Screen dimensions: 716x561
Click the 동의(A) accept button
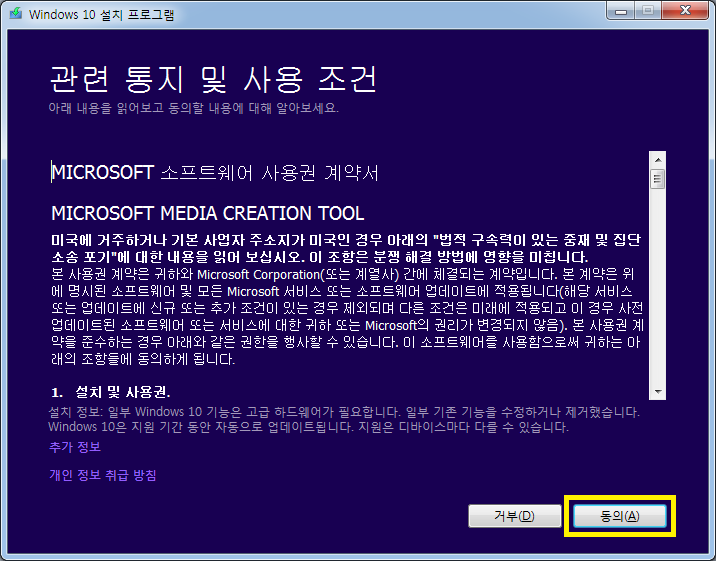620,516
